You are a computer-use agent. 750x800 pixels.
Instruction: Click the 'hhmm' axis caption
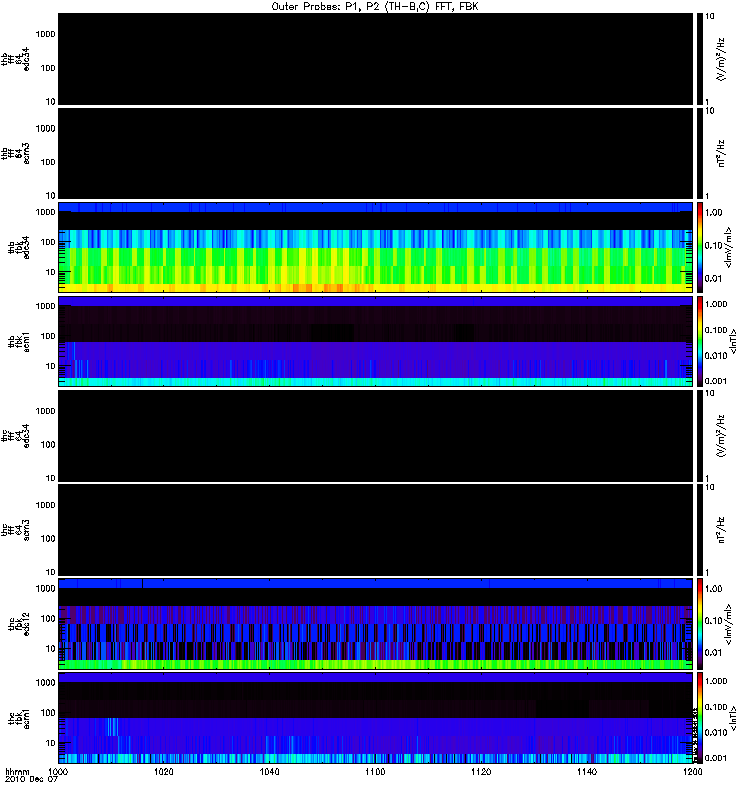pyautogui.click(x=17, y=771)
